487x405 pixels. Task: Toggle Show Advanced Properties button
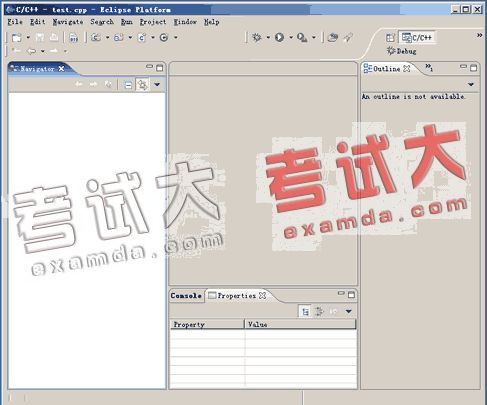click(x=319, y=311)
